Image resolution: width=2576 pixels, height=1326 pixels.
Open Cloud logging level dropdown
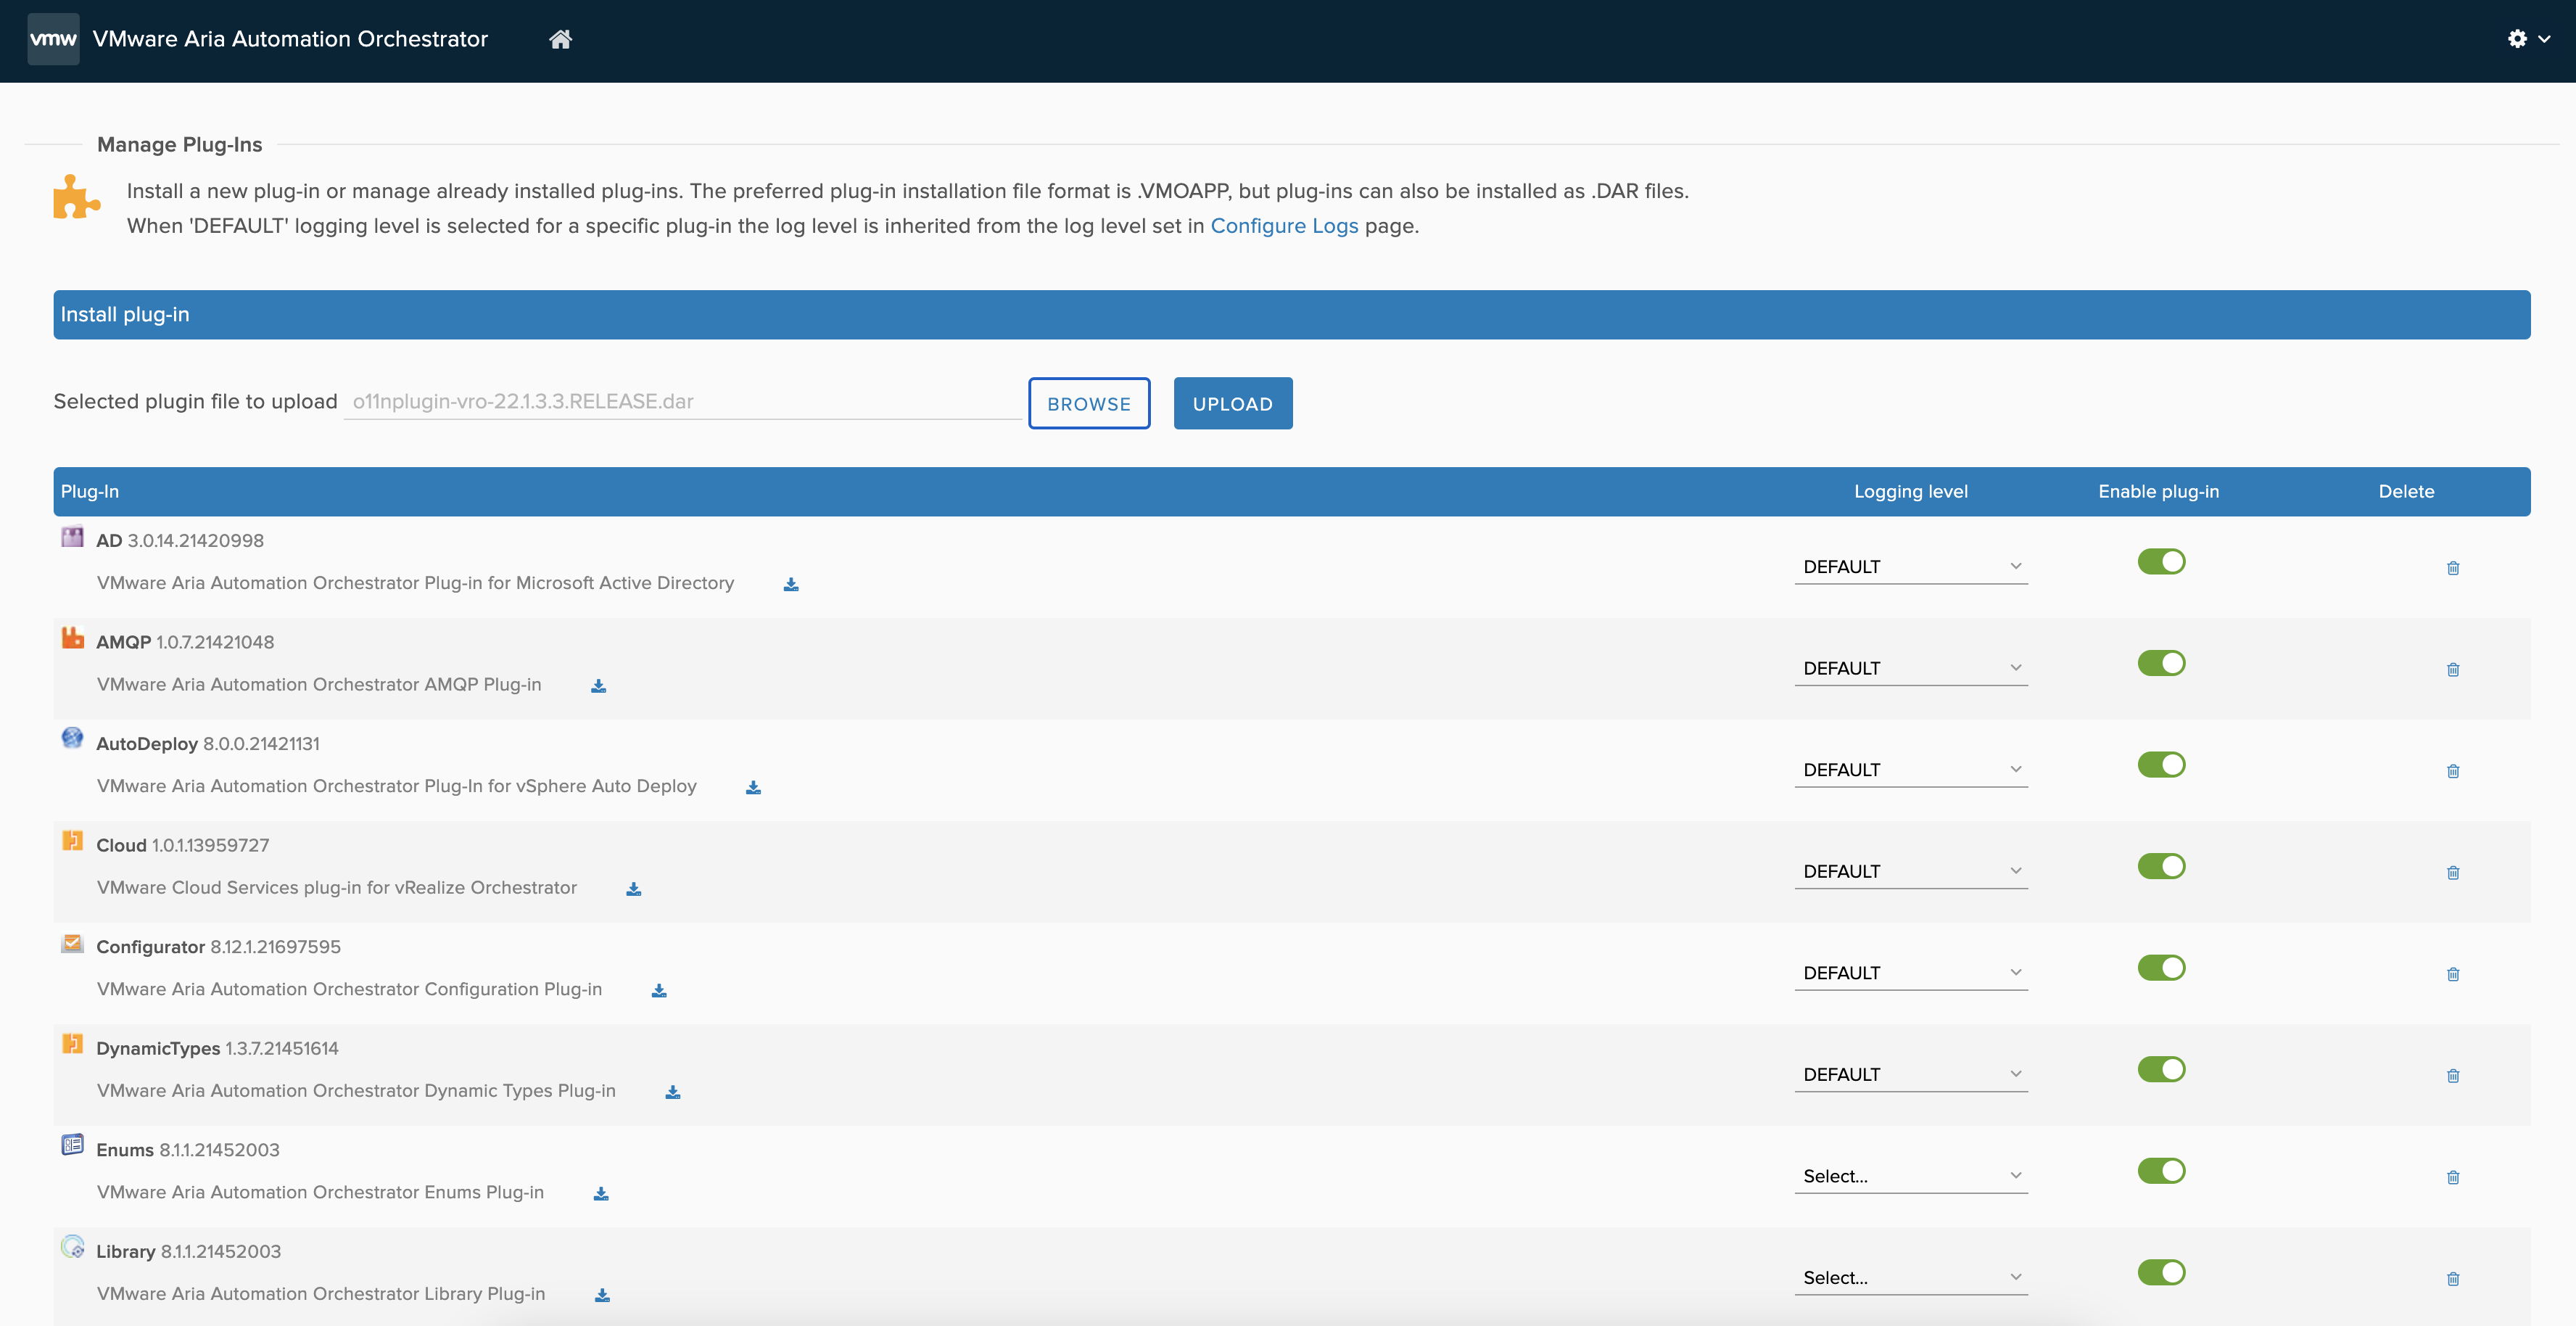point(1910,871)
